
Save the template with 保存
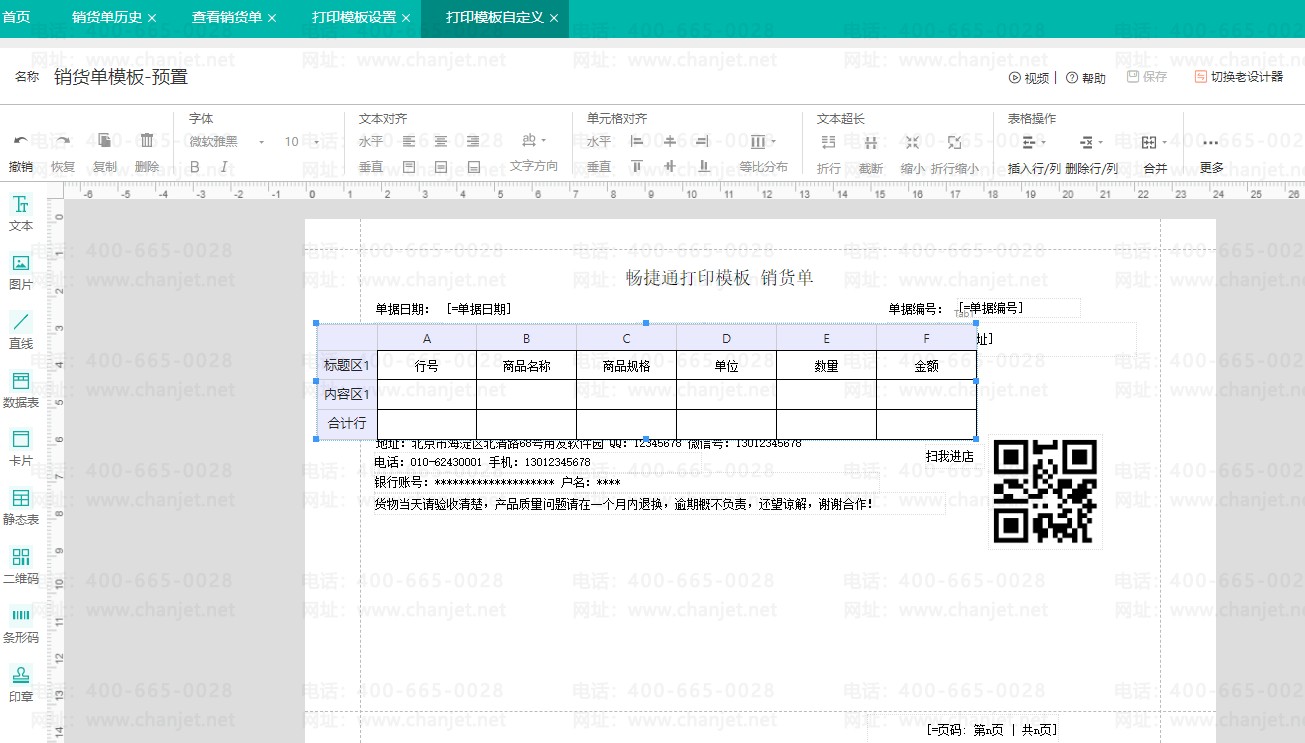1145,76
